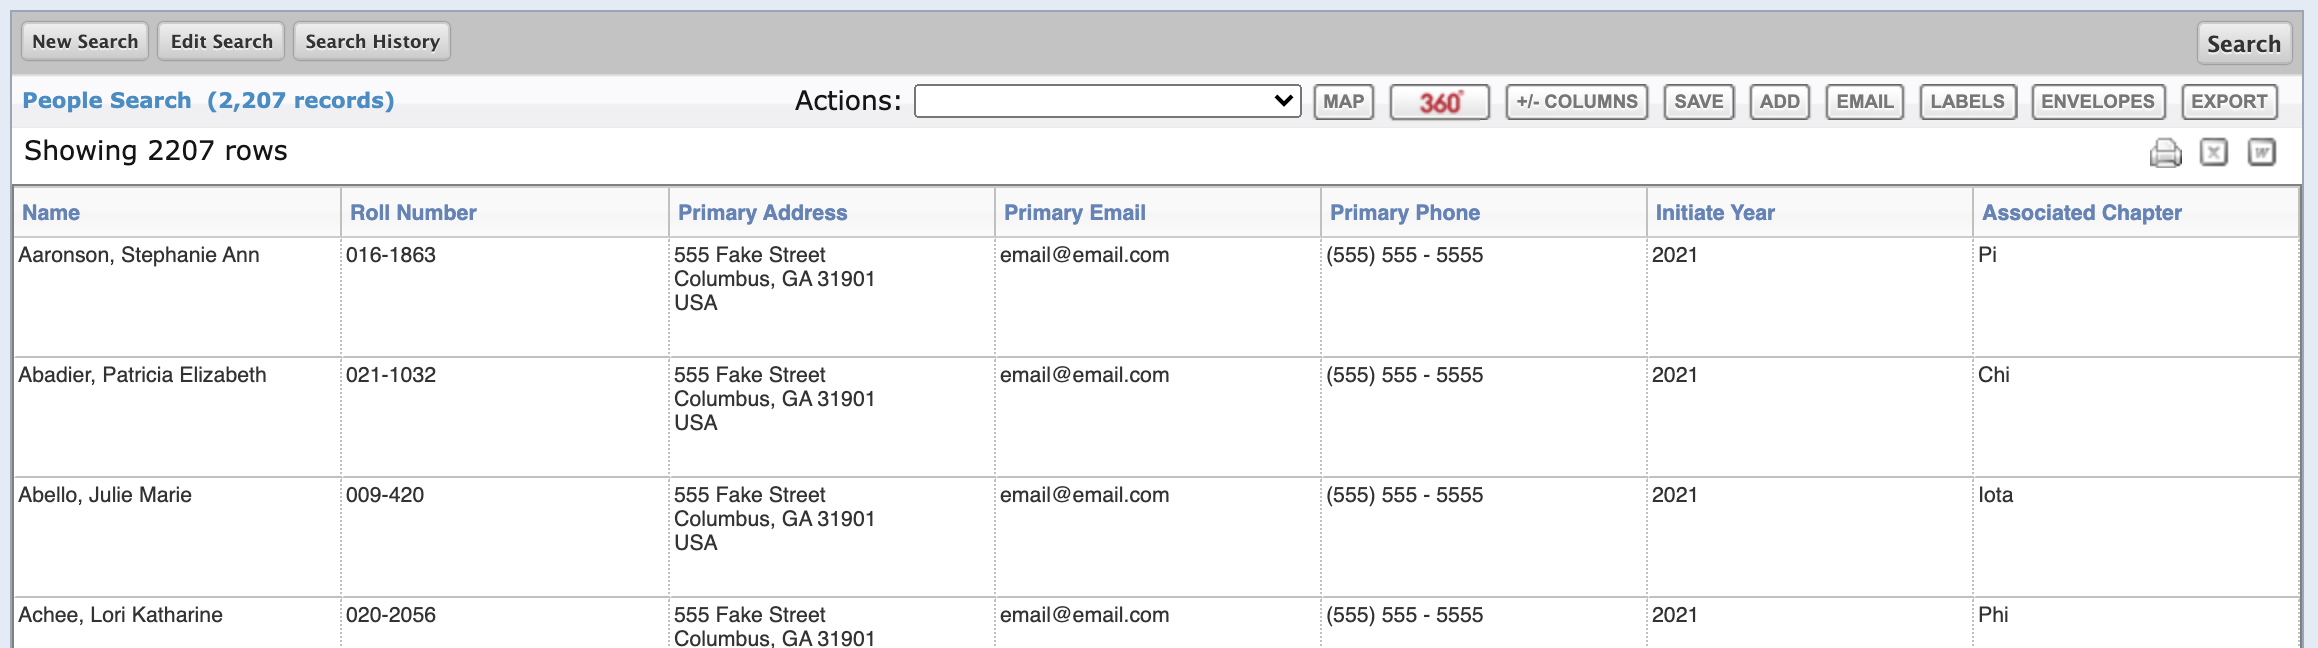The image size is (2318, 648).
Task: Click the Search button at top right
Action: click(x=2244, y=43)
